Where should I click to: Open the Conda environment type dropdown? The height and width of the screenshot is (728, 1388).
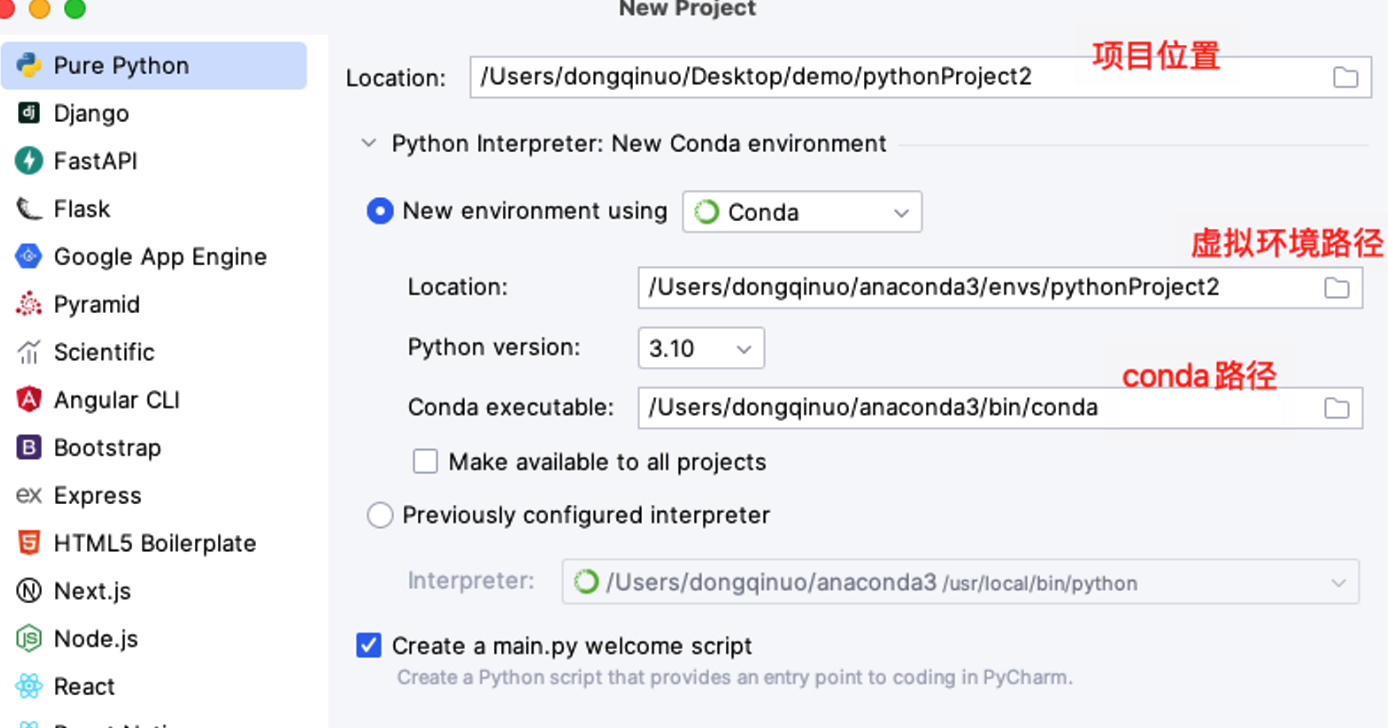tap(801, 212)
